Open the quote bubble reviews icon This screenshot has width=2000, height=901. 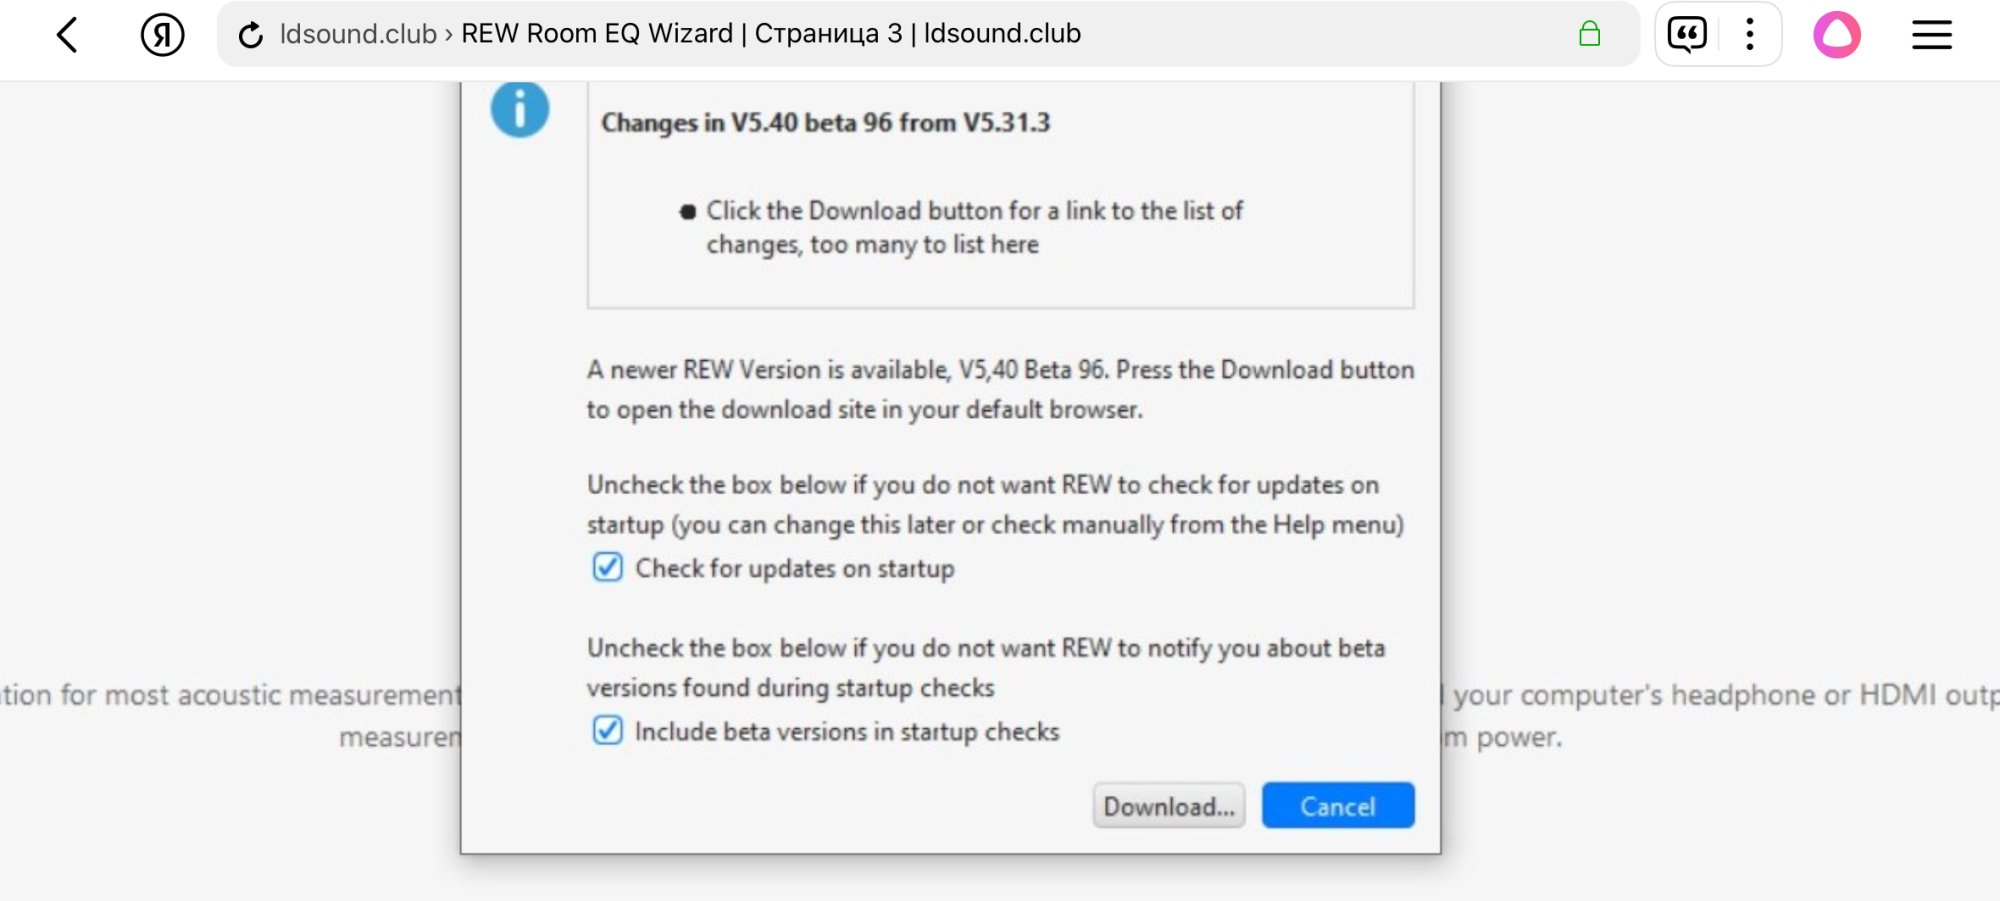[1687, 35]
